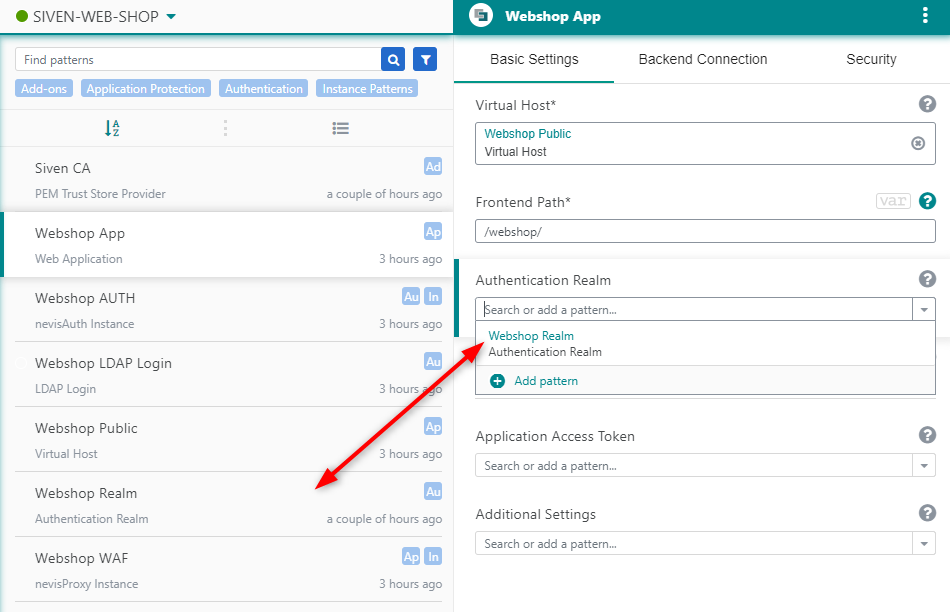The width and height of the screenshot is (950, 612).
Task: Expand the Additional Settings dropdown arrow
Action: coord(923,544)
